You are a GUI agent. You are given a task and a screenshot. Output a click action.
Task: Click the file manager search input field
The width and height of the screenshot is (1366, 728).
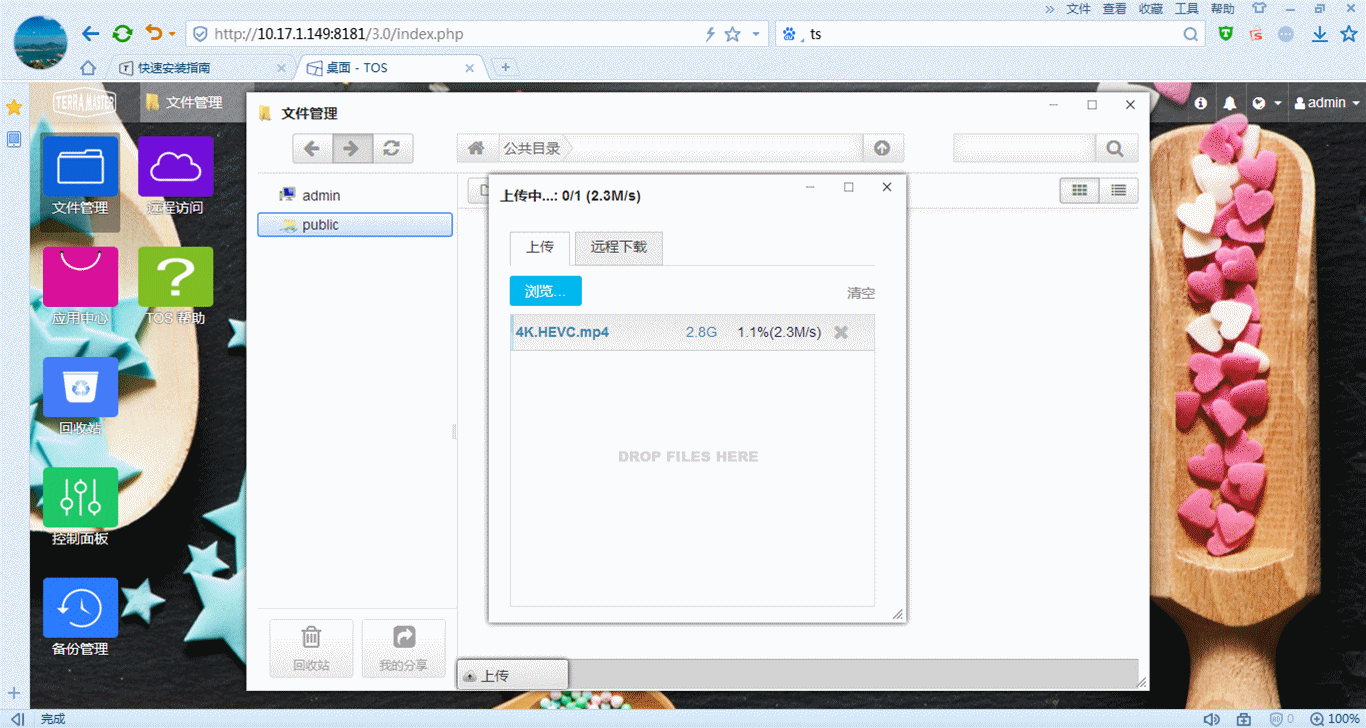tap(1024, 149)
